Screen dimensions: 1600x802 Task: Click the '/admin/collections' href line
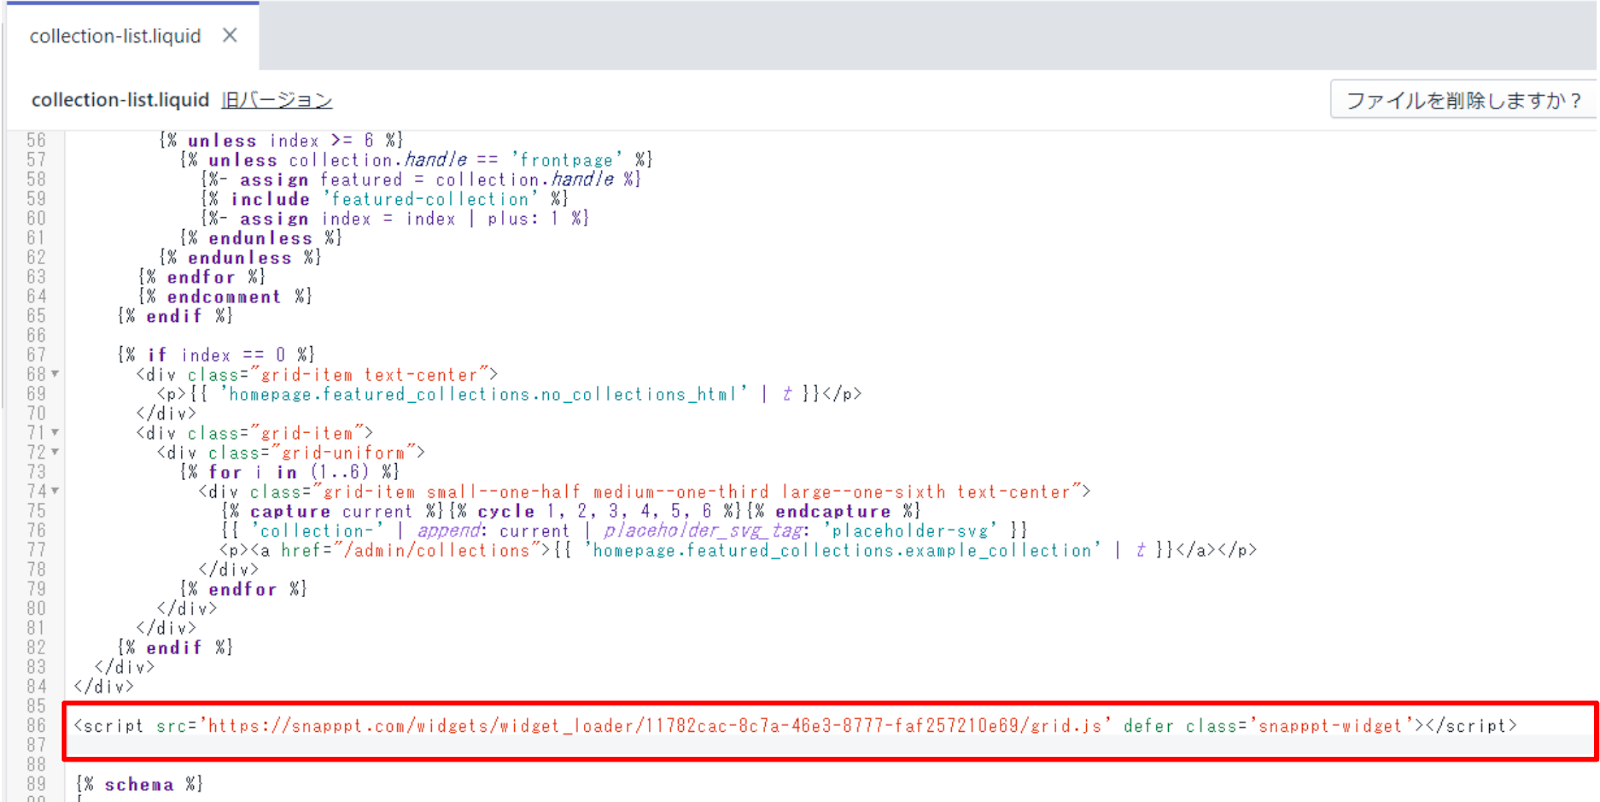click(738, 550)
